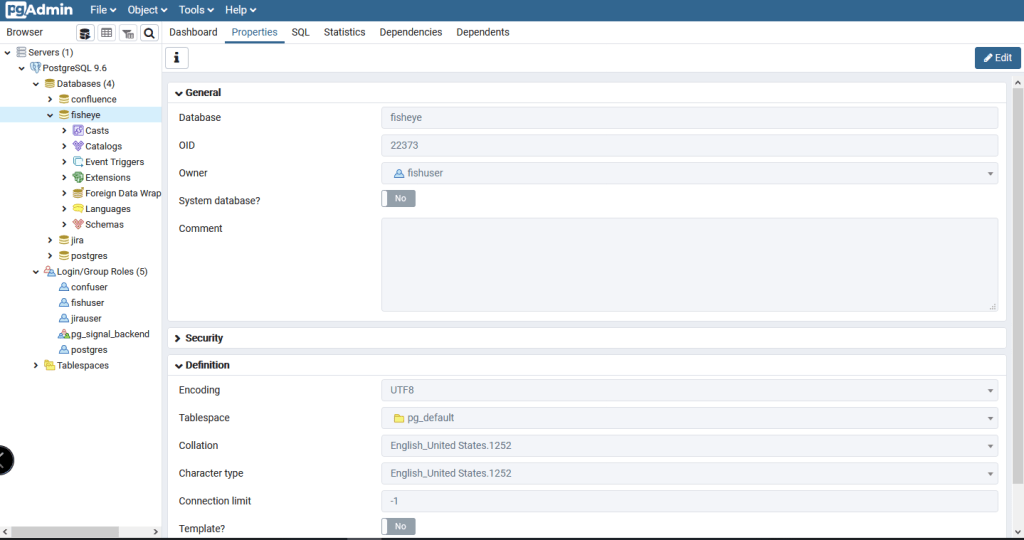Image resolution: width=1024 pixels, height=540 pixels.
Task: Toggle the Template switch
Action: (398, 526)
